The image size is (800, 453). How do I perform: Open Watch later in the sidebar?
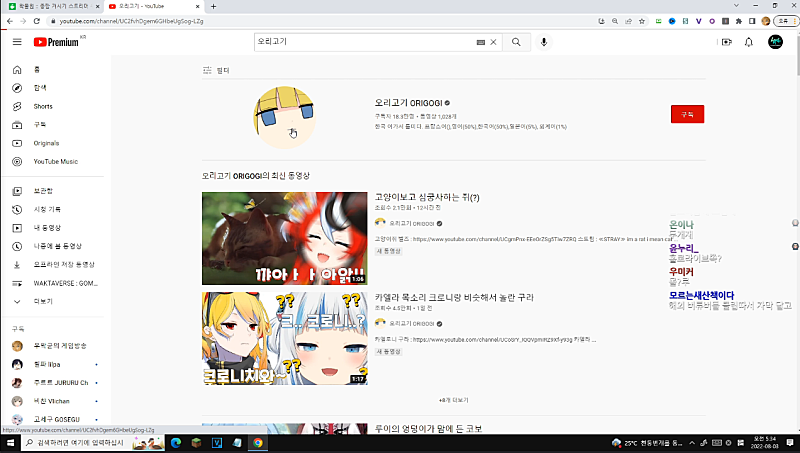[x=53, y=246]
